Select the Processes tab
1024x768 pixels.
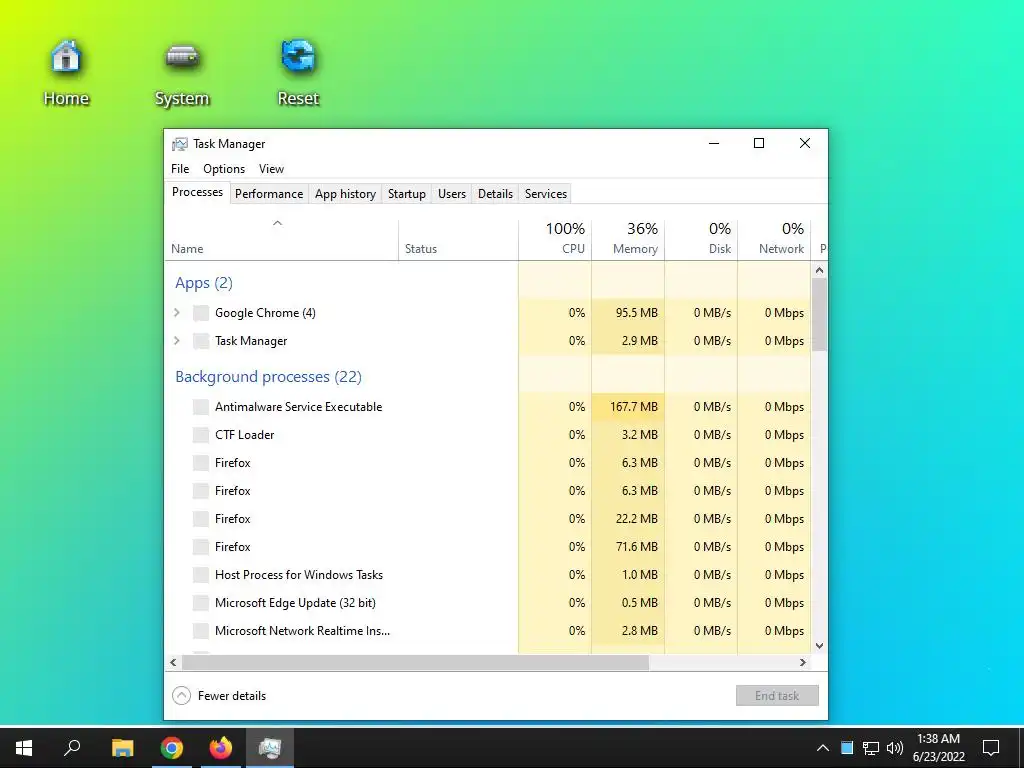click(197, 192)
